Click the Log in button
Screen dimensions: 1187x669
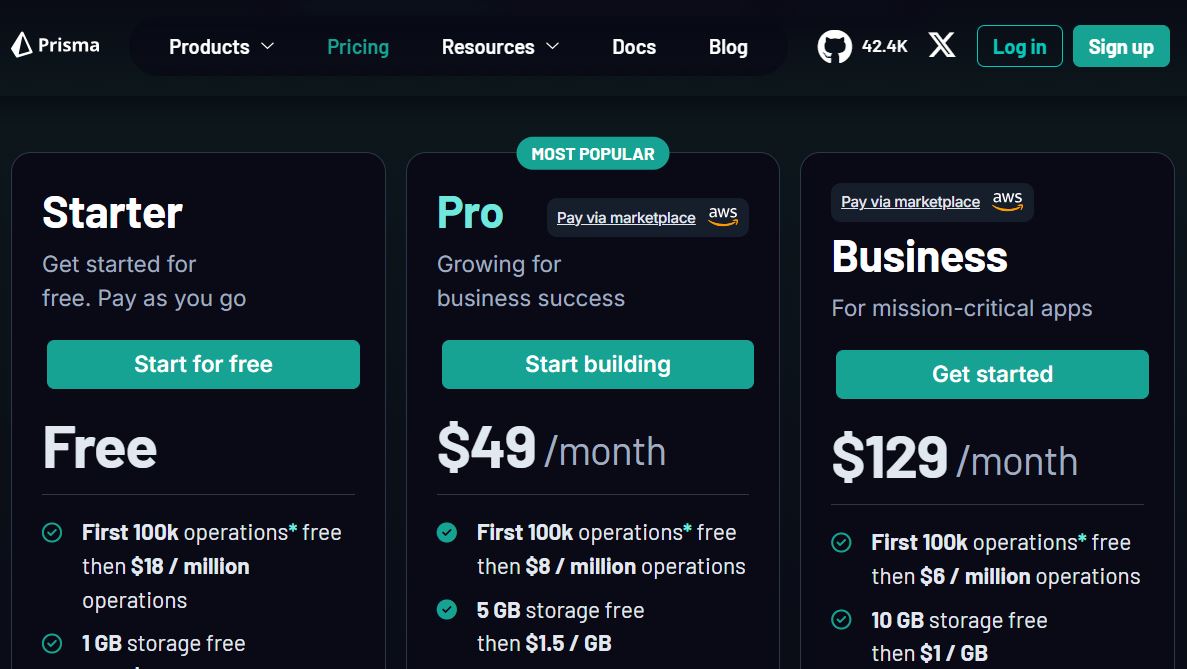1019,46
